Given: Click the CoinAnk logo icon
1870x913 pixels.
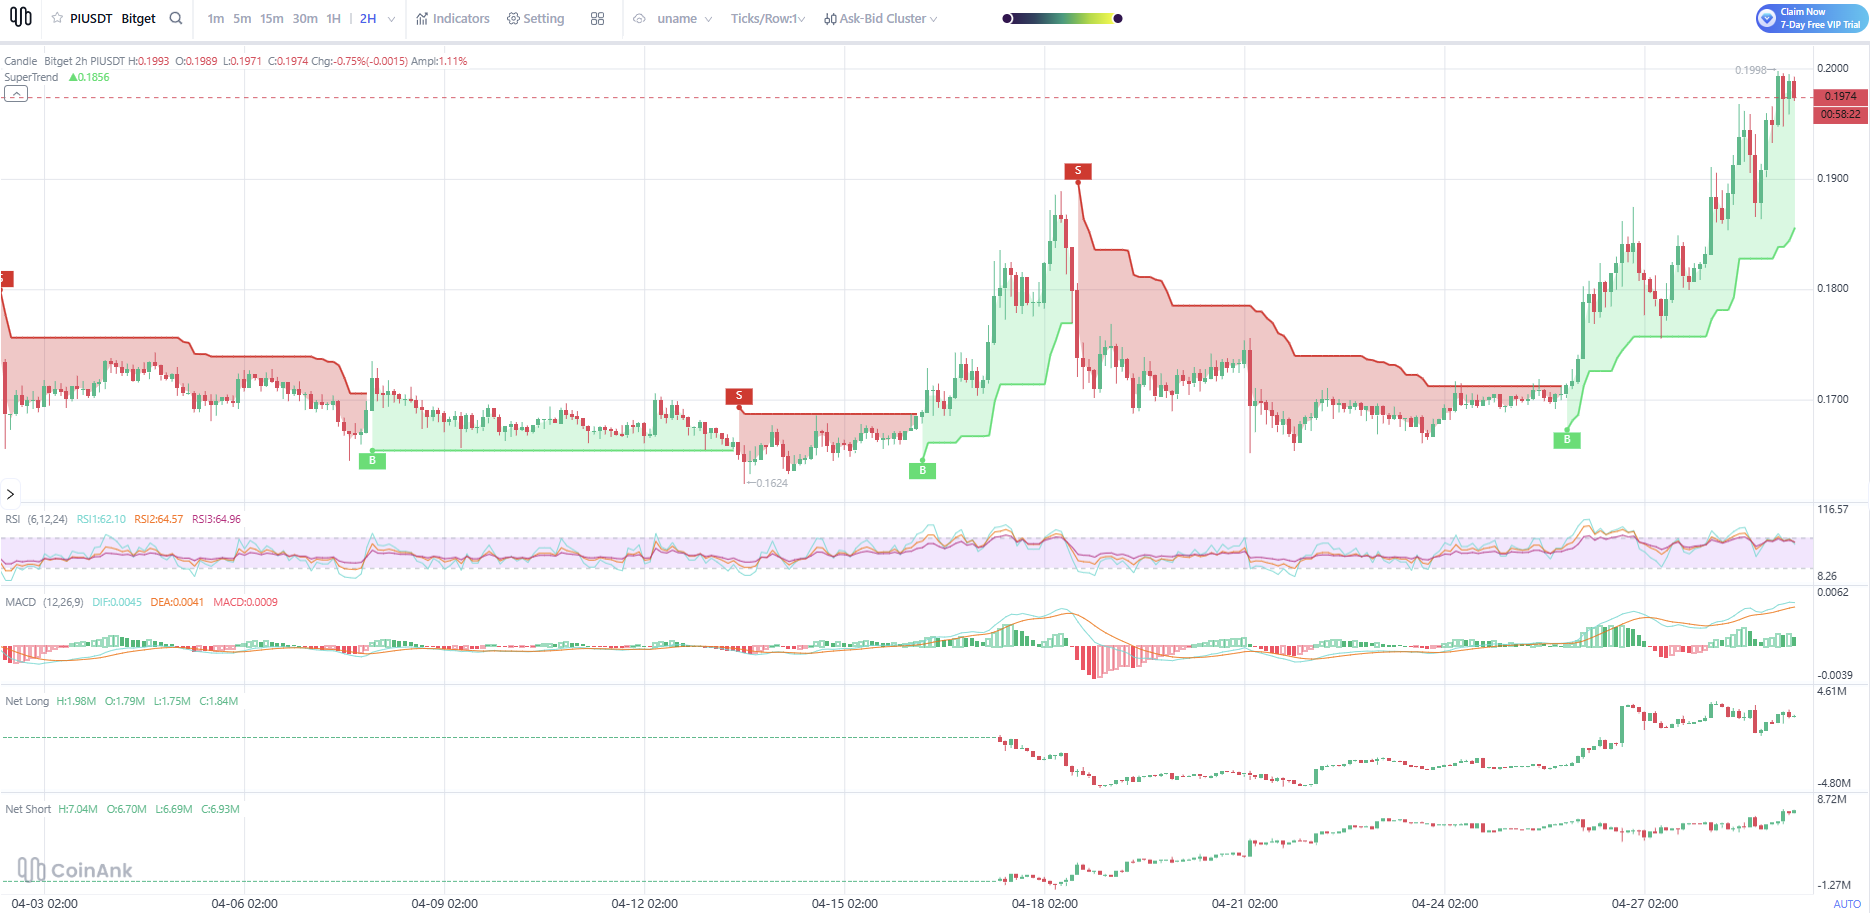Looking at the screenshot, I should [x=20, y=17].
